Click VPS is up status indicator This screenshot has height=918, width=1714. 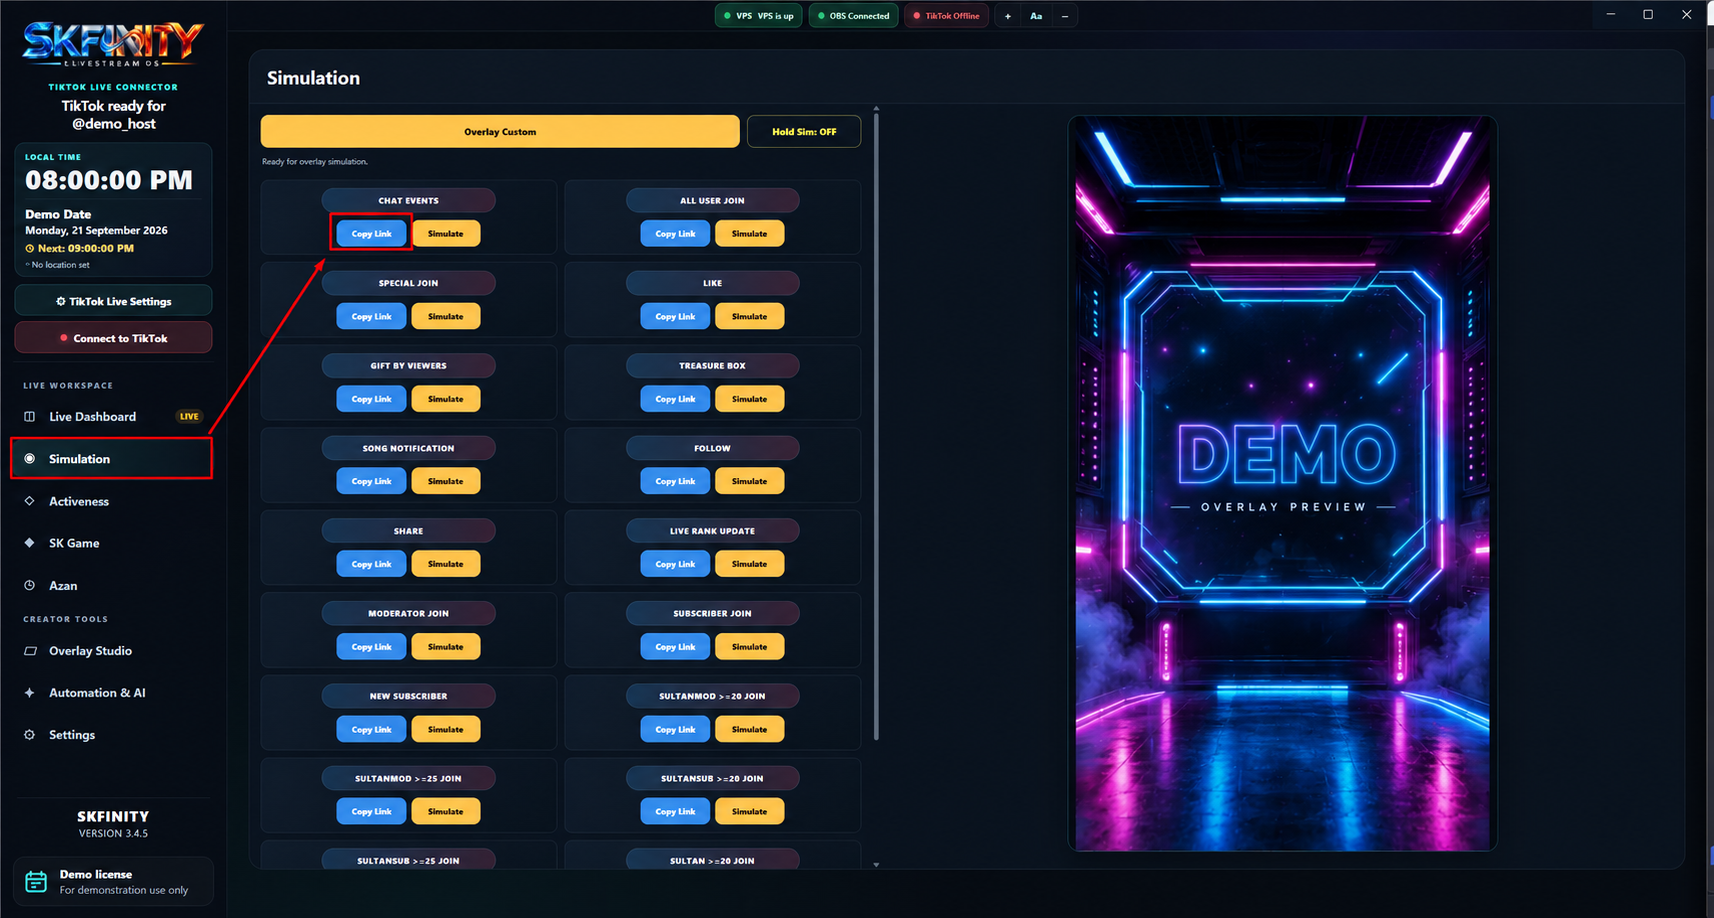tap(758, 16)
